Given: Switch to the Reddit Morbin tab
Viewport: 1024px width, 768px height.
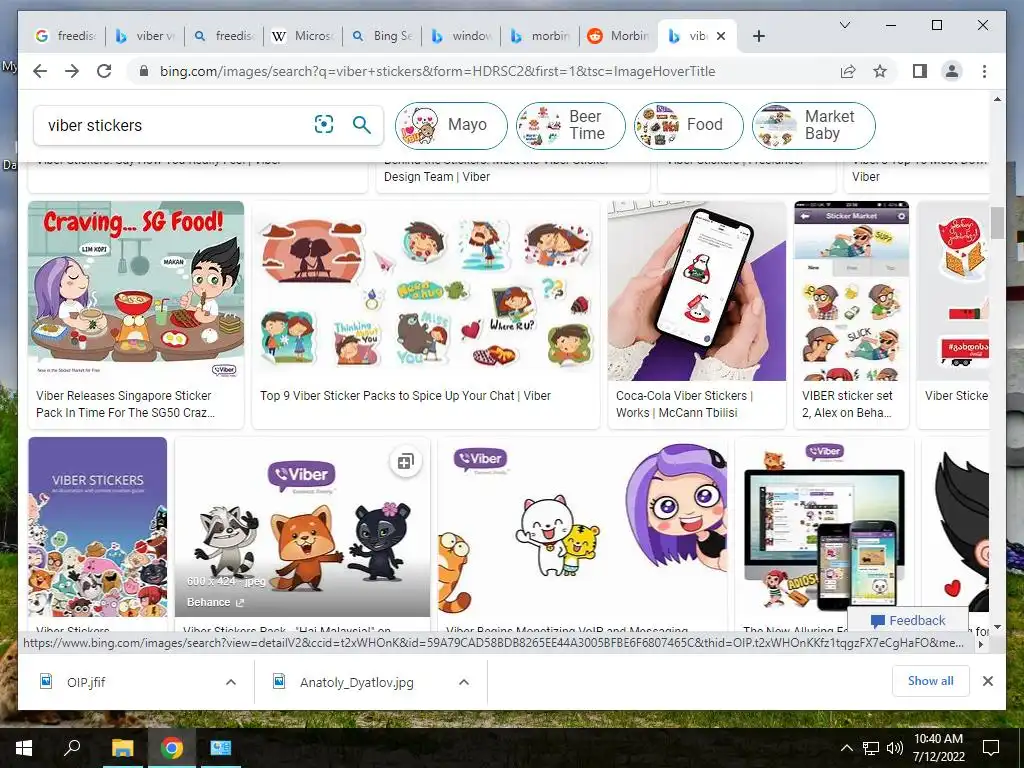Looking at the screenshot, I should coord(618,36).
